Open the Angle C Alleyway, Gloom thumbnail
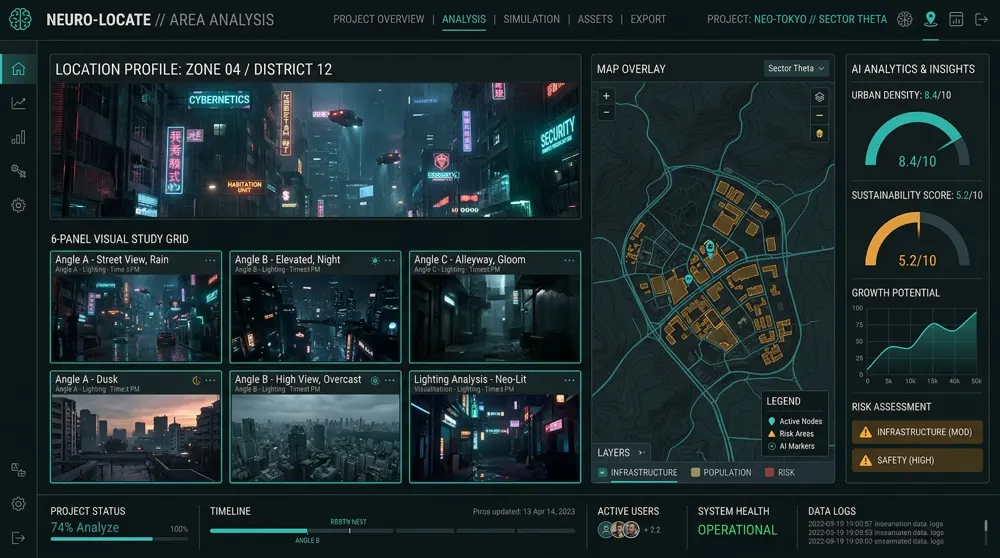1000x558 pixels. tap(495, 318)
